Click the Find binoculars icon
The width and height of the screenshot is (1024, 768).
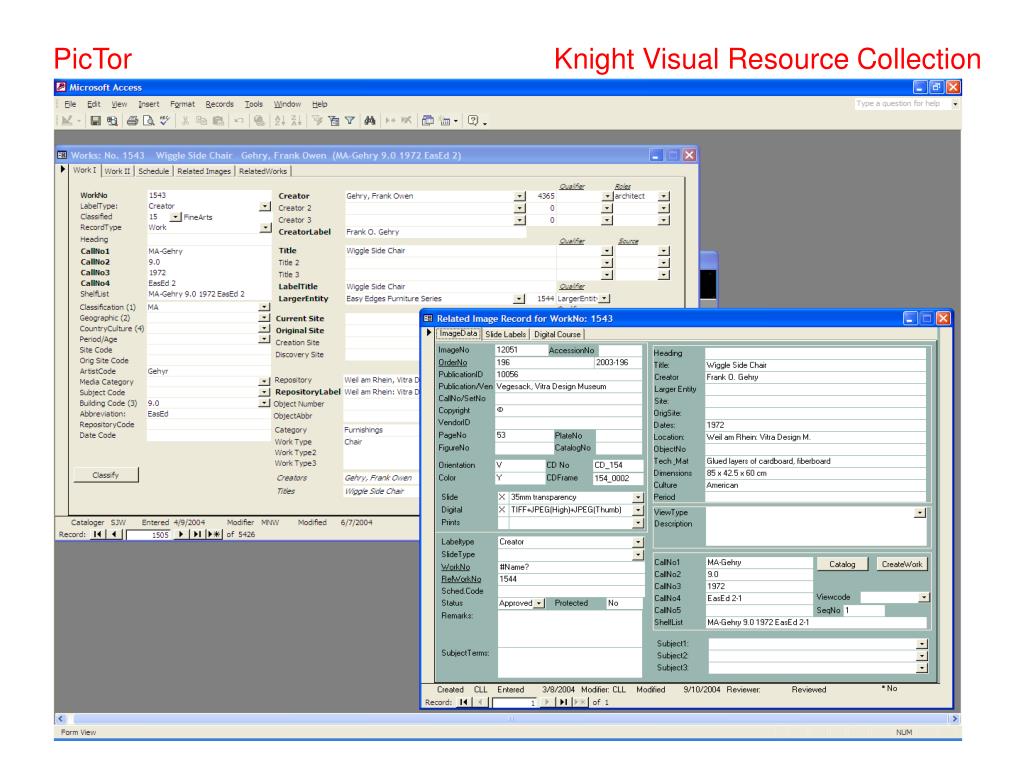pyautogui.click(x=370, y=121)
